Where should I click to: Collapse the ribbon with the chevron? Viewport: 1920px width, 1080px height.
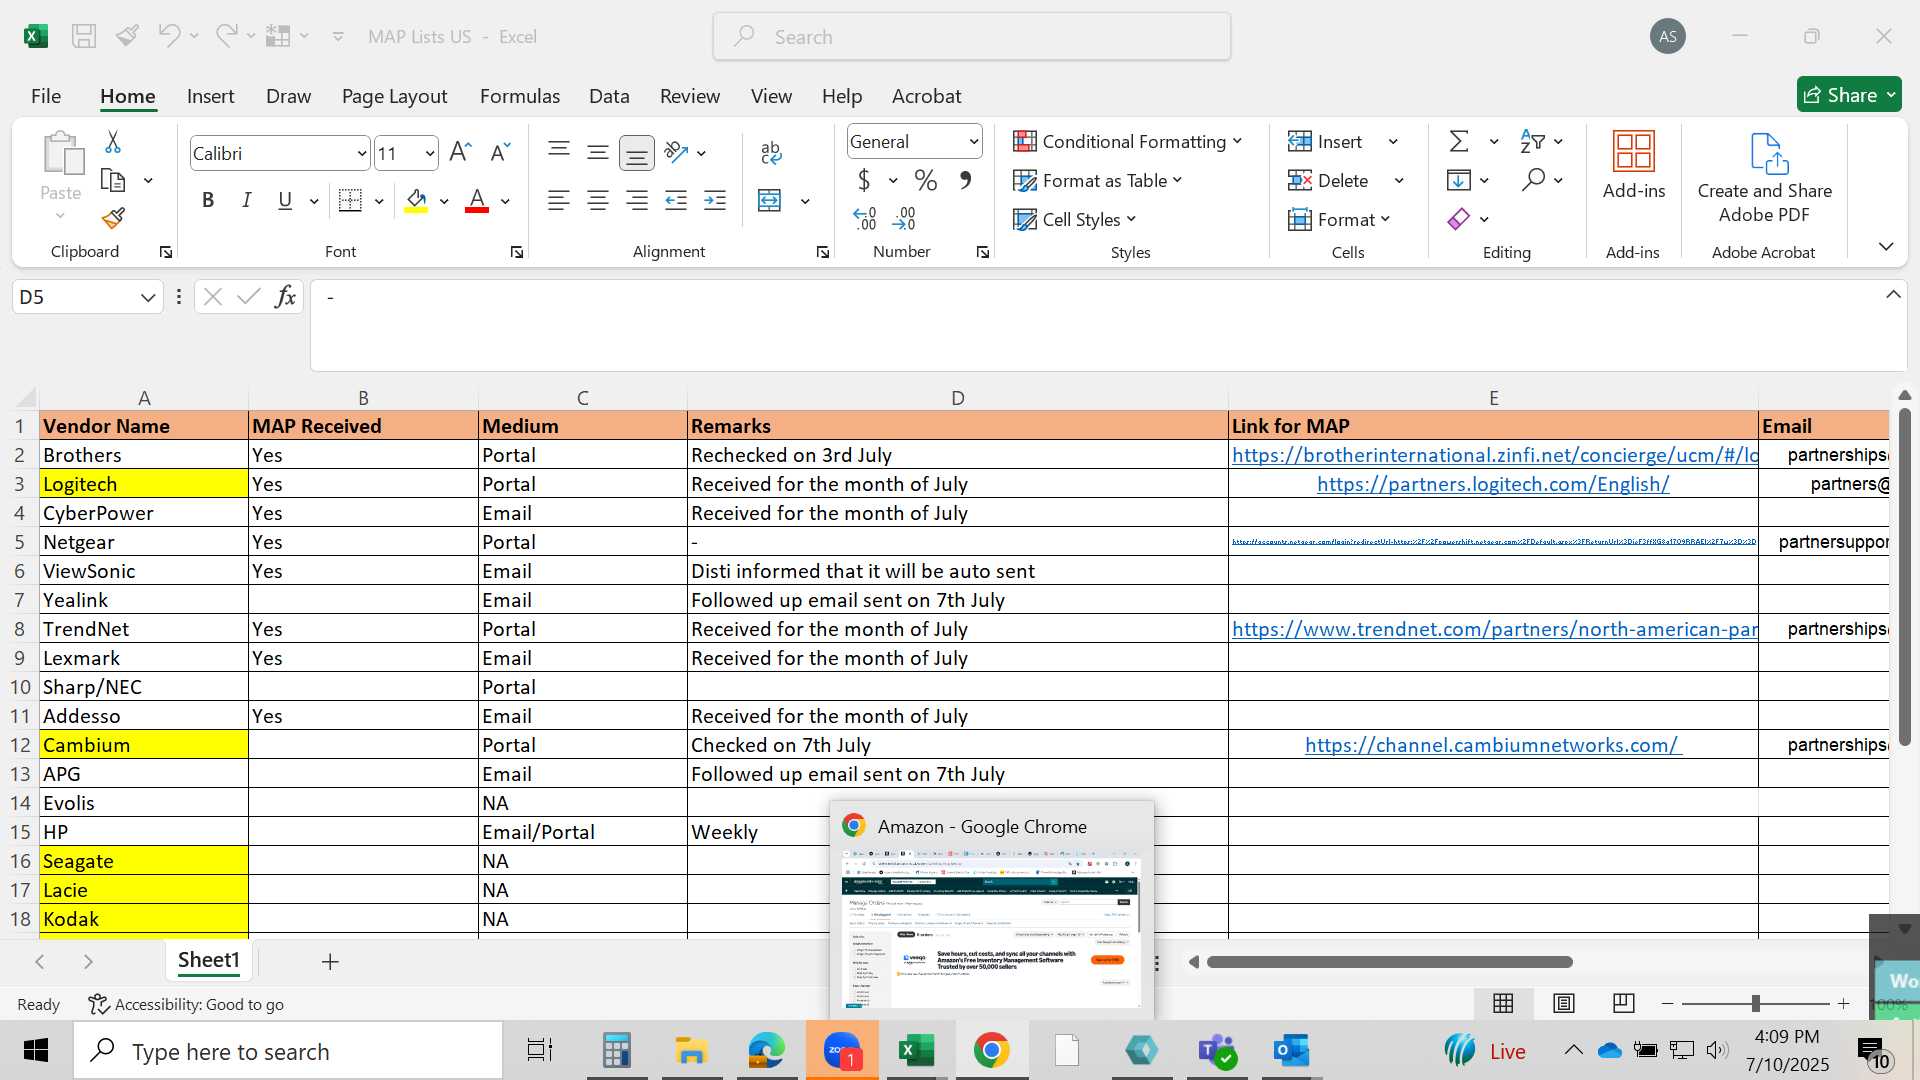[x=1886, y=247]
